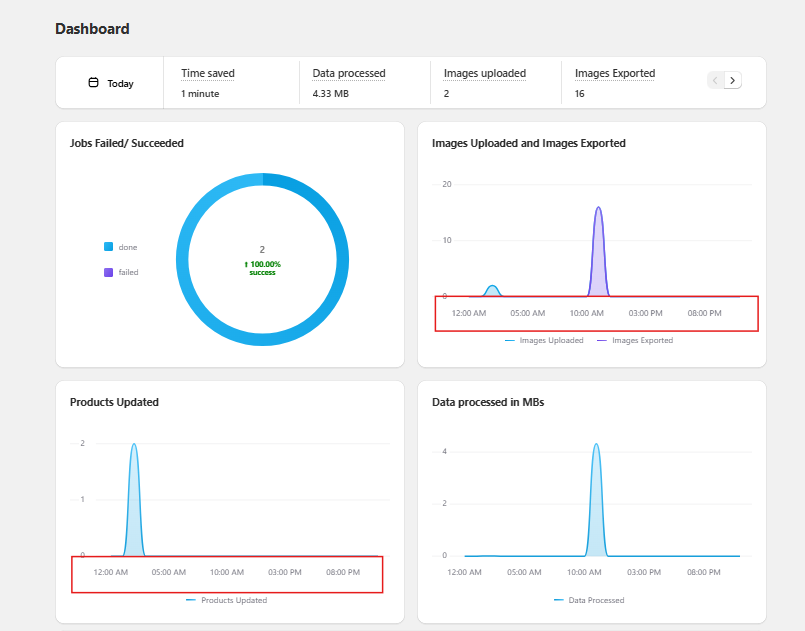Click the previous arrow in stats pager
805x631 pixels.
tap(715, 80)
